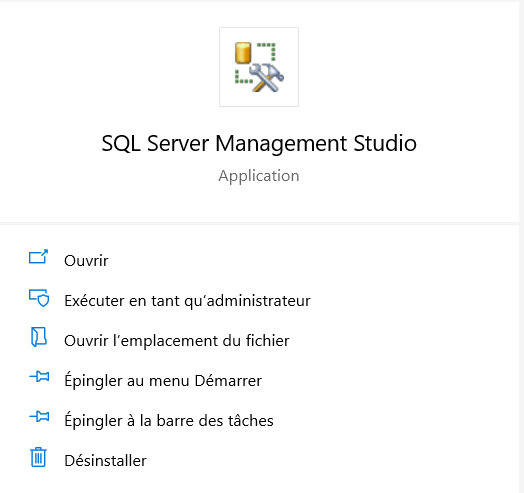Screen dimensions: 524x493
Task: Click the vertical scrollbar strip on panel edge
Action: tap(522, 246)
